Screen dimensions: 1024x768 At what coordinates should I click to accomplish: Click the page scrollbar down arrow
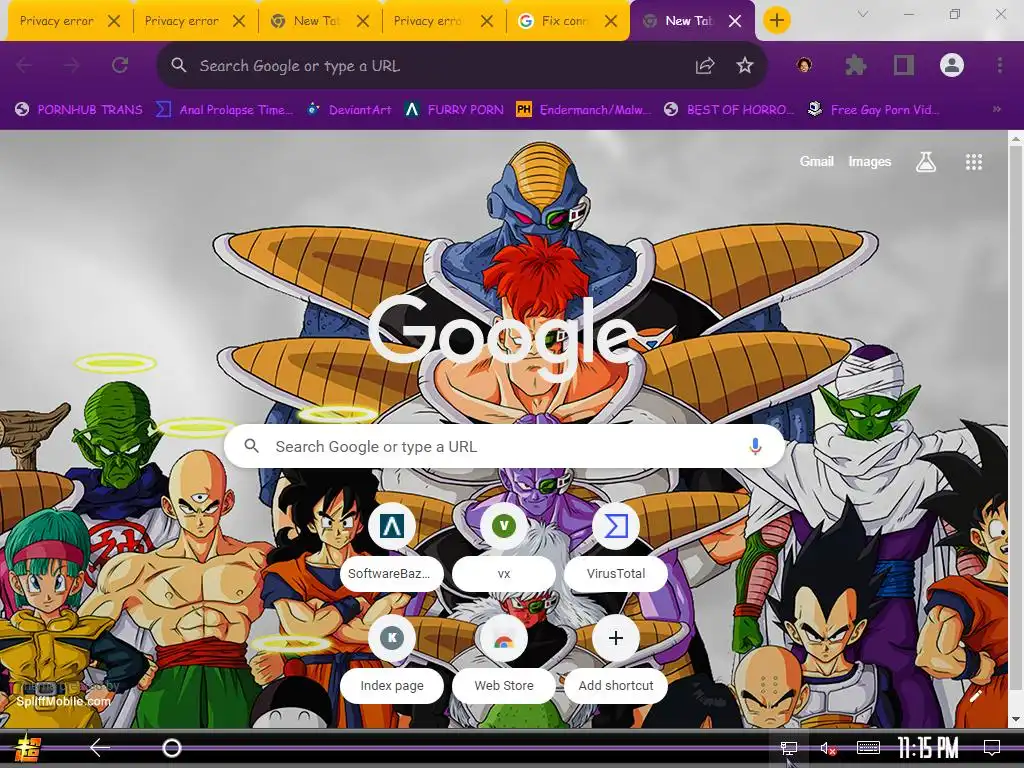[x=1016, y=720]
